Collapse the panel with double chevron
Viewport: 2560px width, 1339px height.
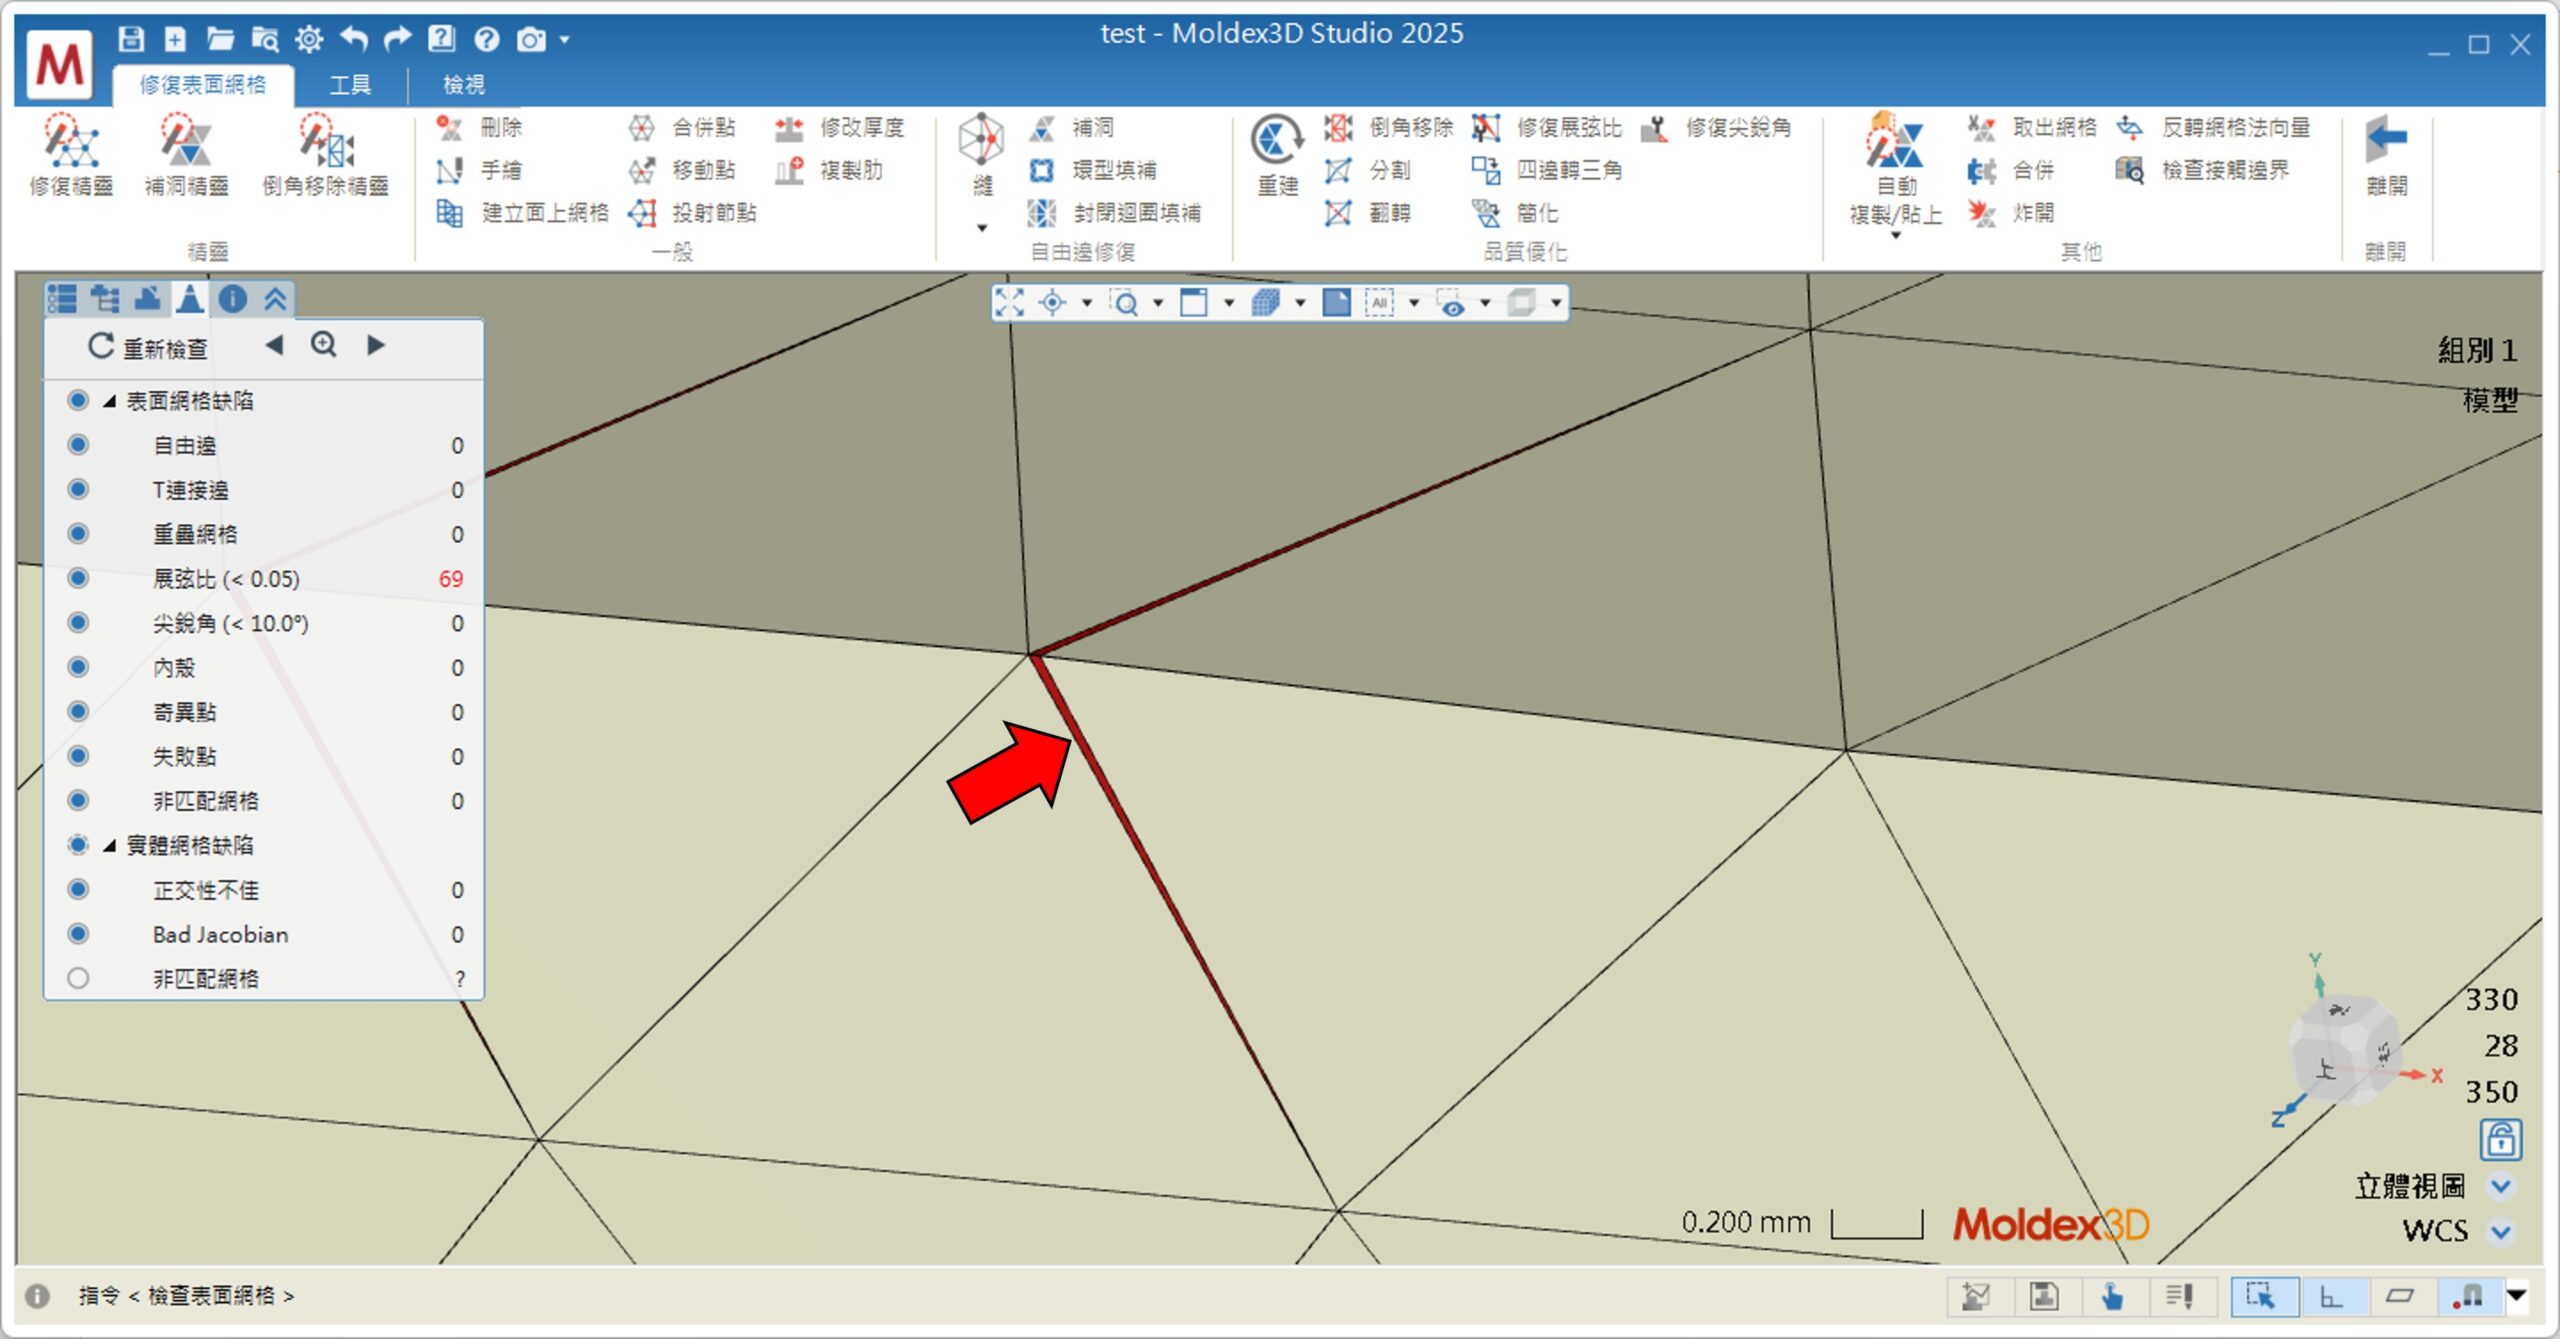[x=275, y=298]
